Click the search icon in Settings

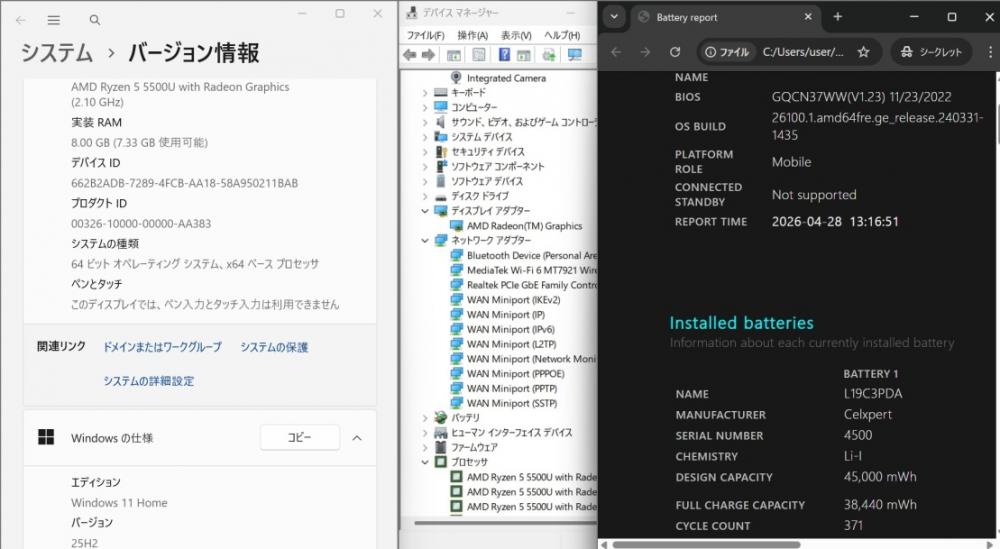[x=94, y=20]
